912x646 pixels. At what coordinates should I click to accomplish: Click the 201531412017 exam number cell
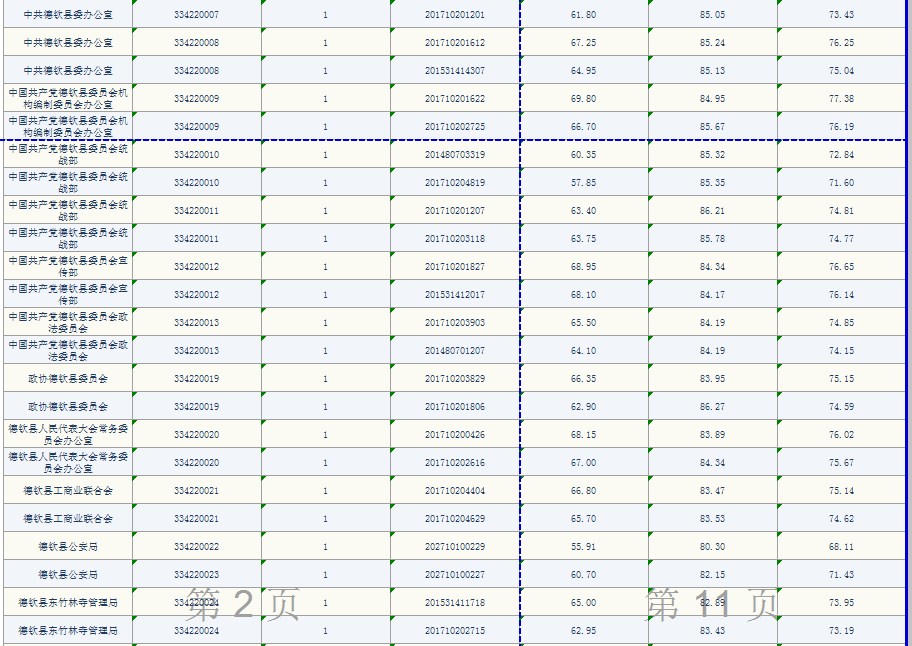coord(455,295)
